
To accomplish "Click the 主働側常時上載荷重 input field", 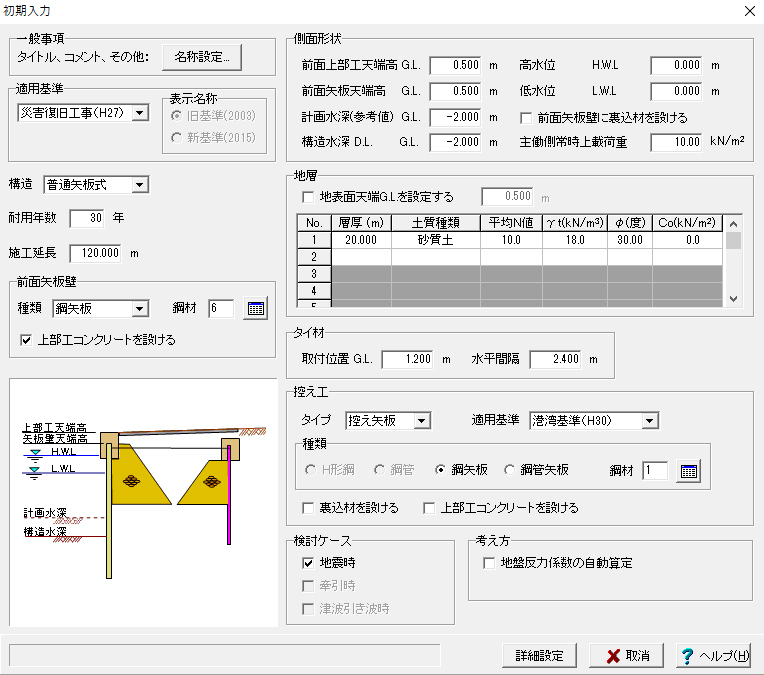I will coord(676,142).
